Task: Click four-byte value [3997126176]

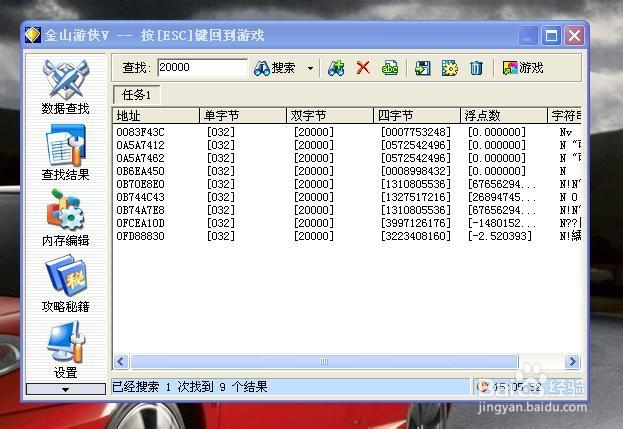Action: click(x=416, y=223)
